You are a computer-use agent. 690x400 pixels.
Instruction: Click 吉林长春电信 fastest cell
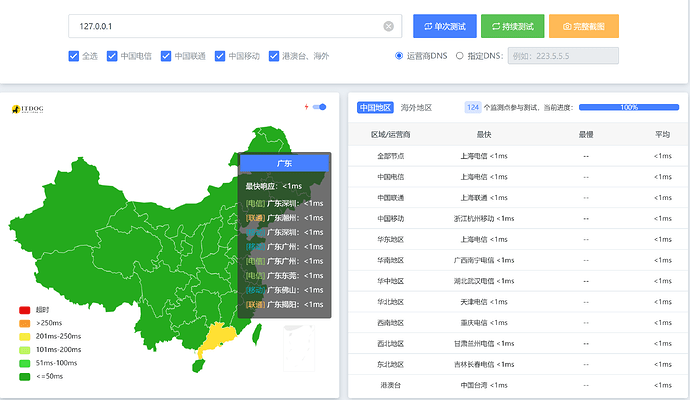(x=484, y=364)
